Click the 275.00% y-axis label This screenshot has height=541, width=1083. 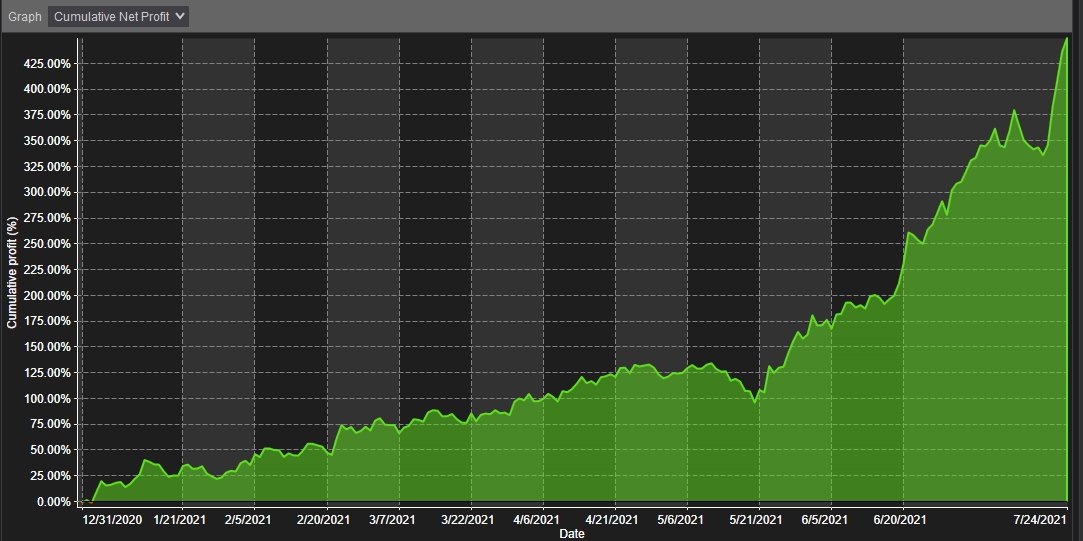pos(46,218)
